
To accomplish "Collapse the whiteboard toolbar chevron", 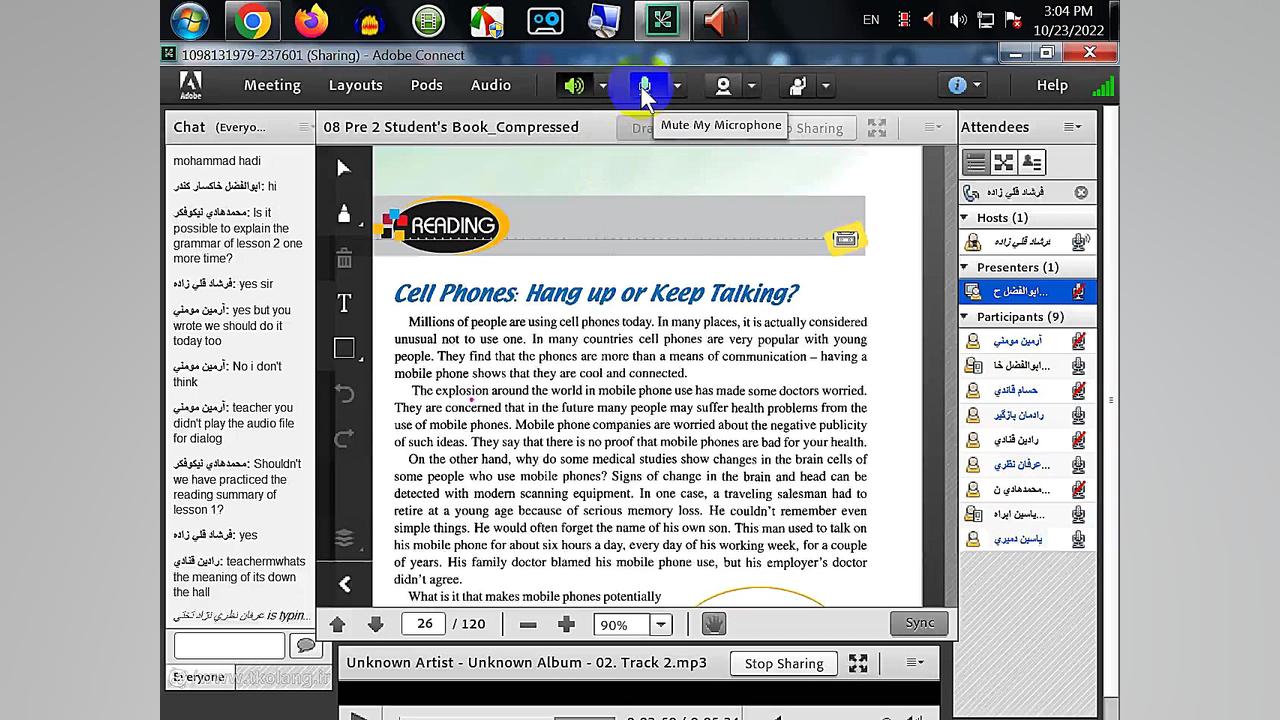I will point(344,584).
